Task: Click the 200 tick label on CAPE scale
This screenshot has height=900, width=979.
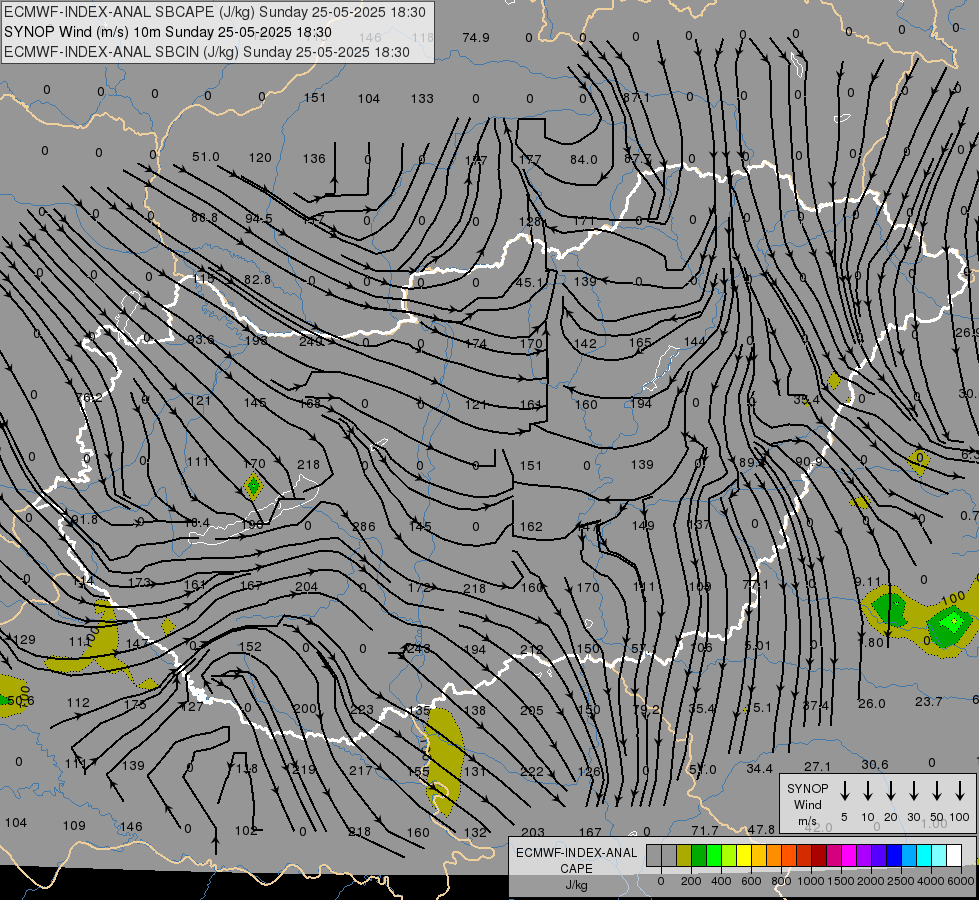Action: (691, 881)
